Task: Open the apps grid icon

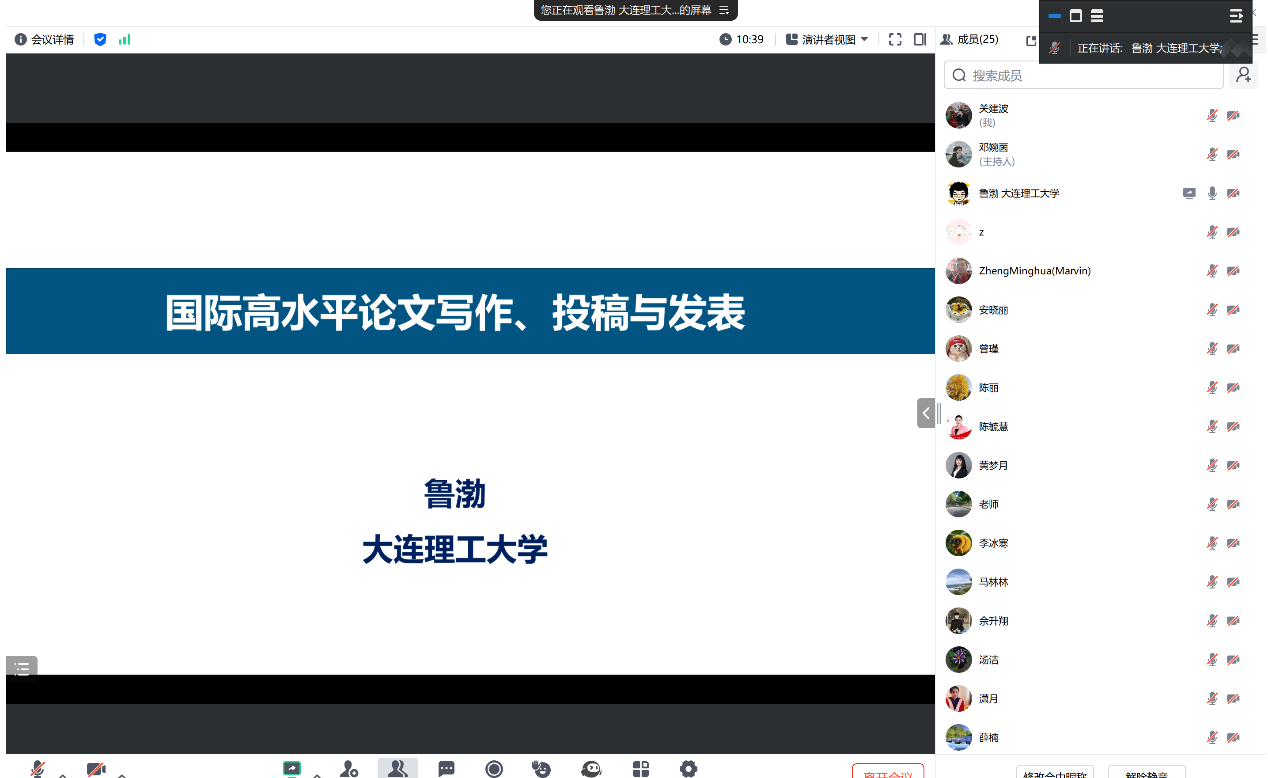Action: pos(641,768)
